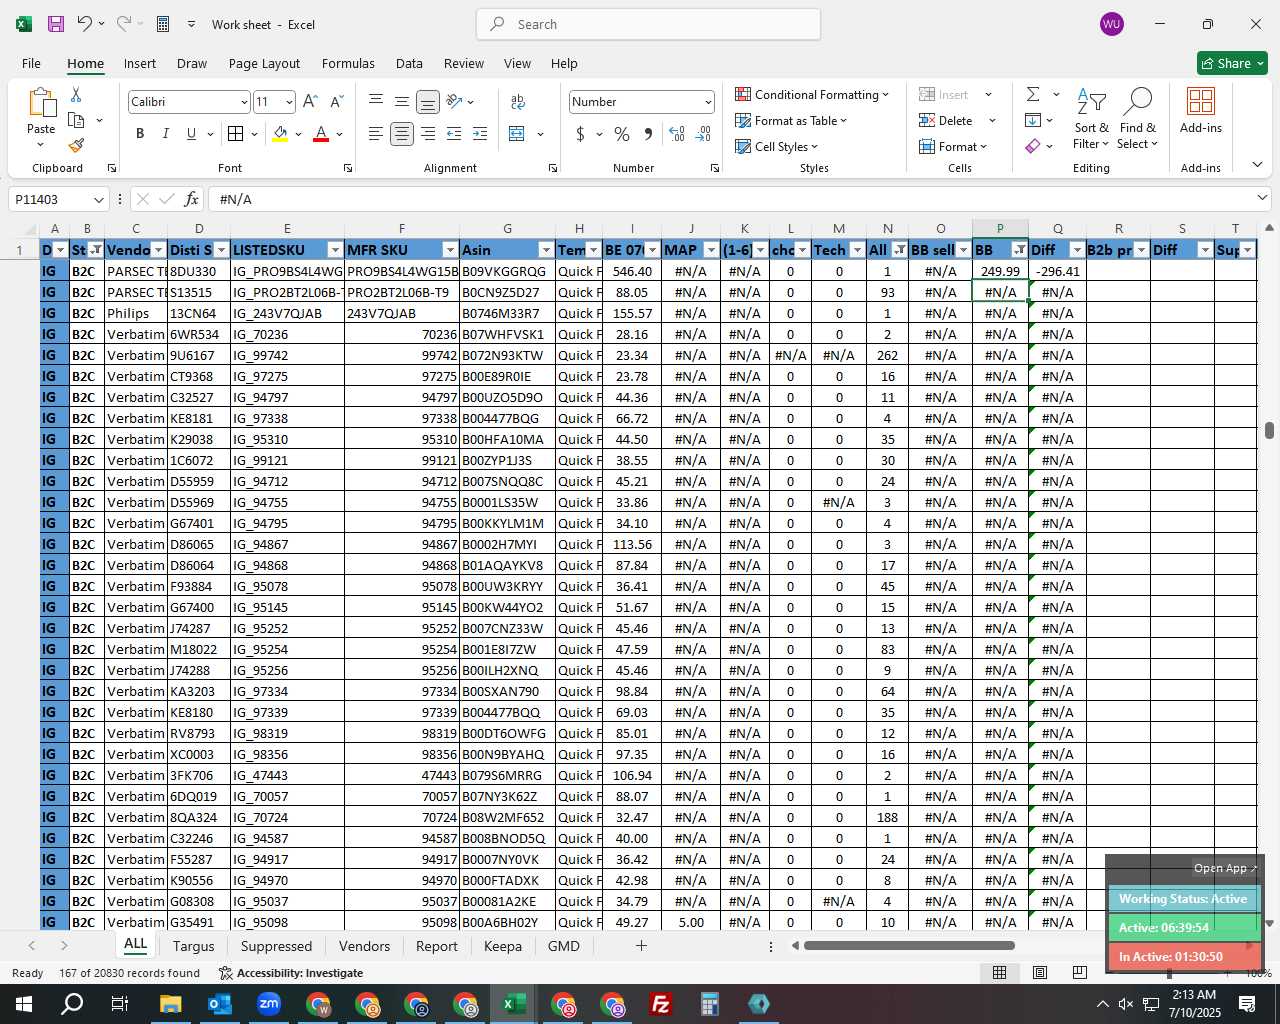
Task: Open Outlook from the taskbar
Action: (x=219, y=1004)
